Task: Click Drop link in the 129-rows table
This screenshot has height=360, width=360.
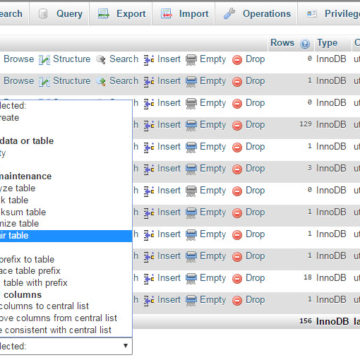Action: [x=255, y=125]
